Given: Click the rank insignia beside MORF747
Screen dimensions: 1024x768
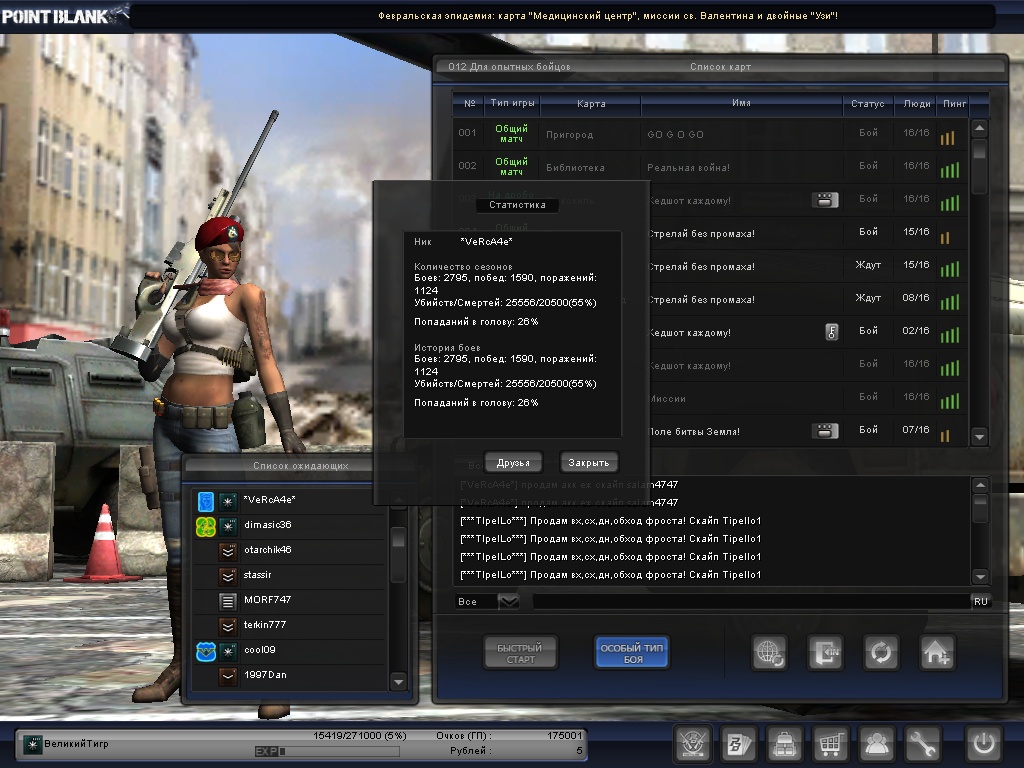Looking at the screenshot, I should (227, 601).
